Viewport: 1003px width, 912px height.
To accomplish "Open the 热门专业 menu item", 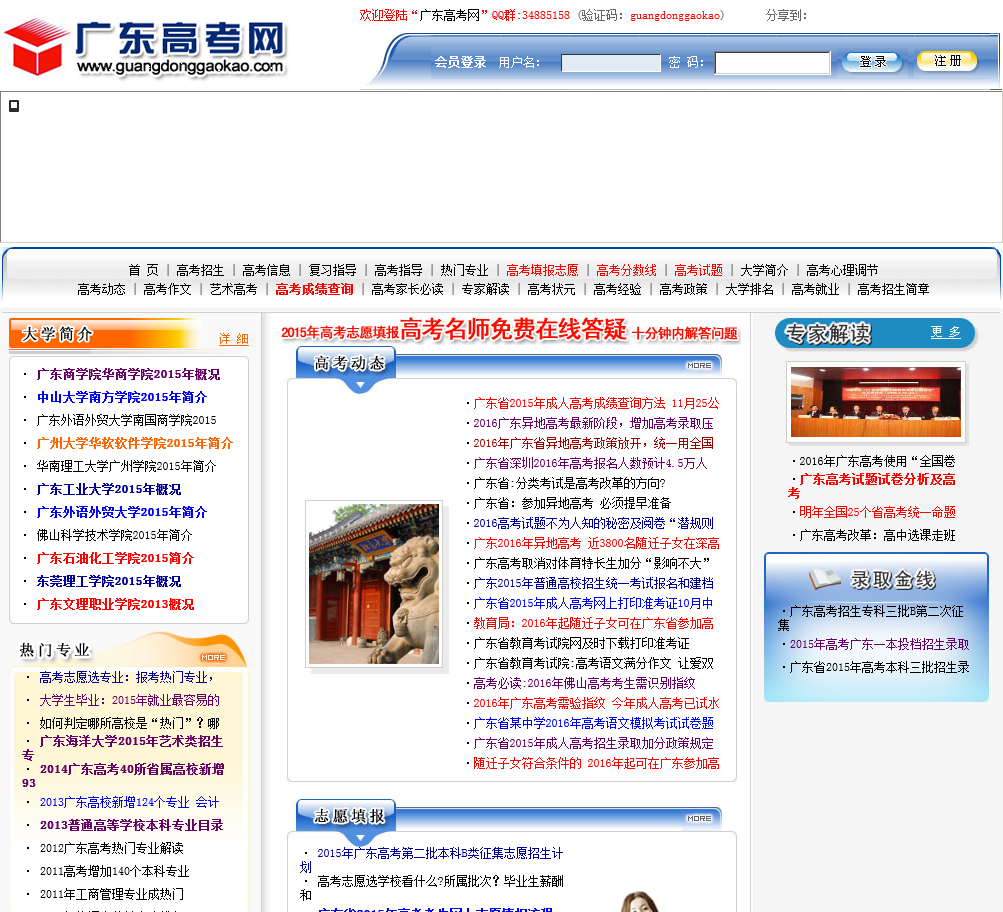I will pyautogui.click(x=464, y=270).
